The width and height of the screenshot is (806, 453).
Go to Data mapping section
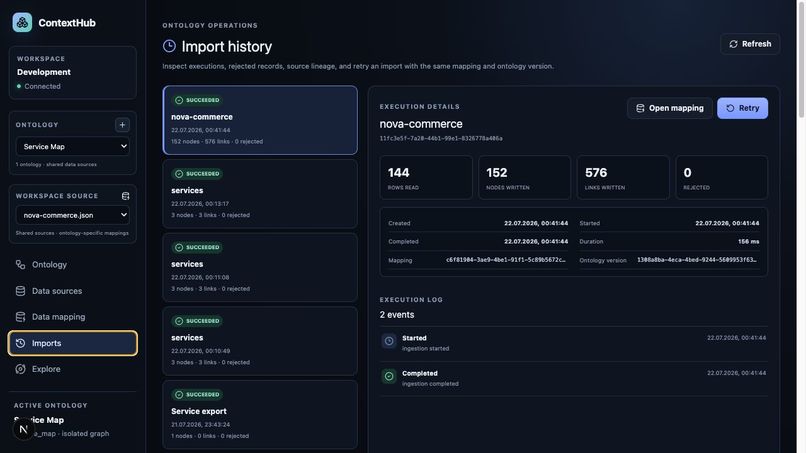[x=72, y=317]
